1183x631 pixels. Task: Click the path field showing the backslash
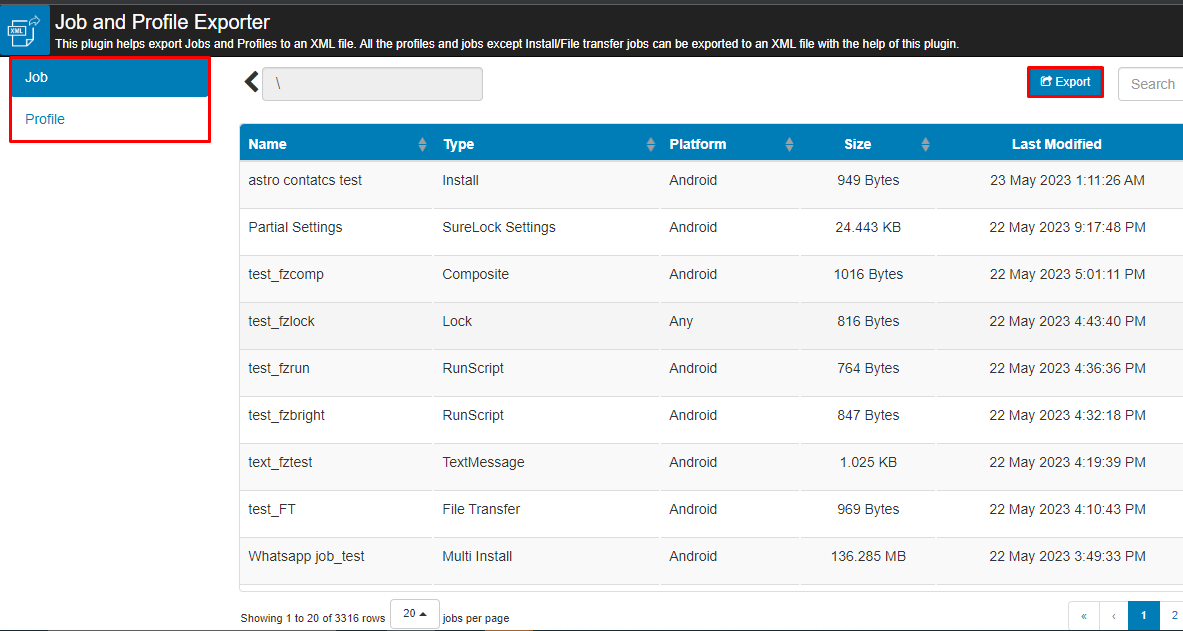coord(372,84)
